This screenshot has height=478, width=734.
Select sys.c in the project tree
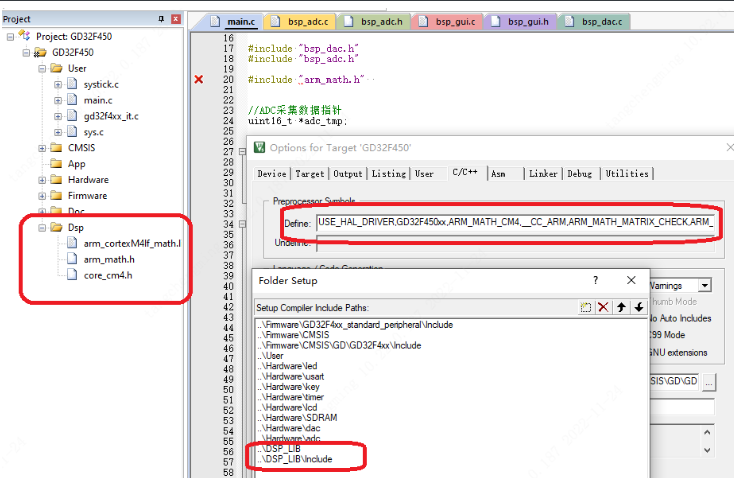click(94, 132)
